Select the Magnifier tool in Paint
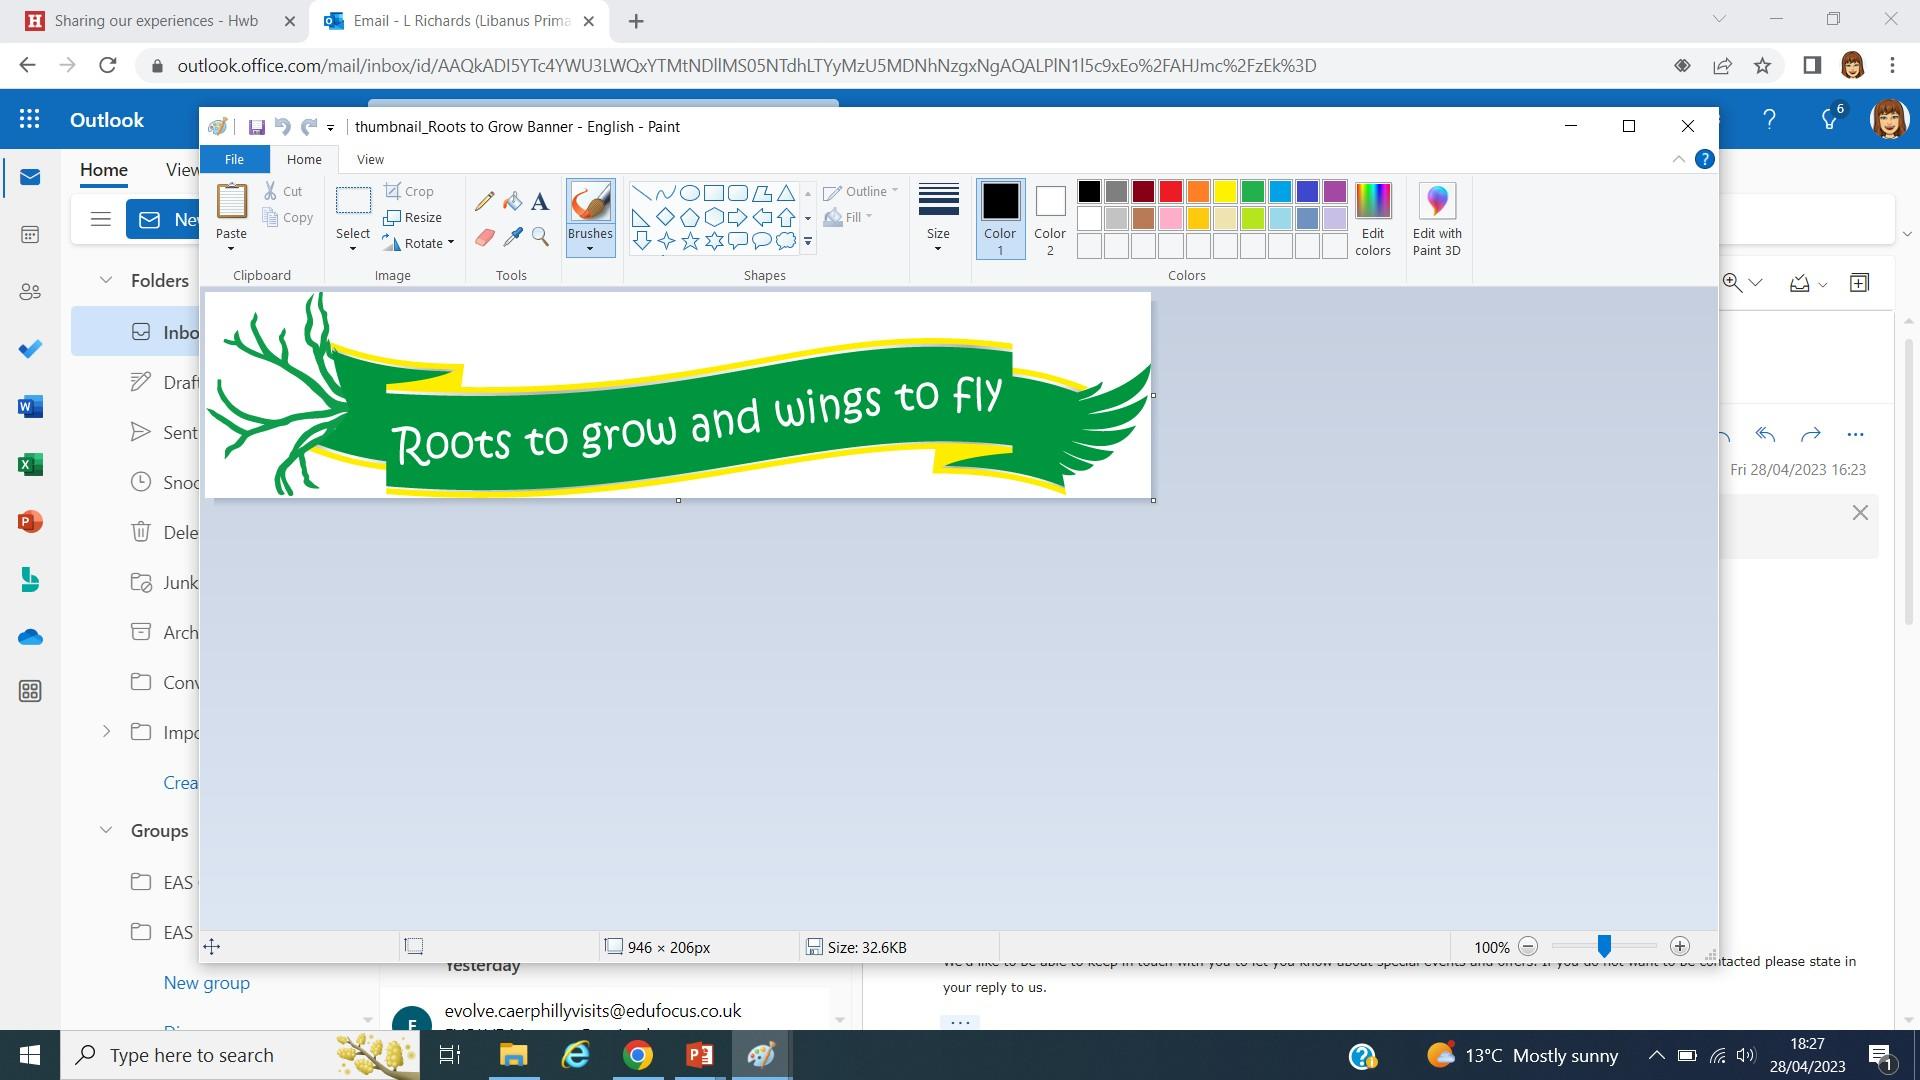The image size is (1920, 1080). tap(540, 237)
